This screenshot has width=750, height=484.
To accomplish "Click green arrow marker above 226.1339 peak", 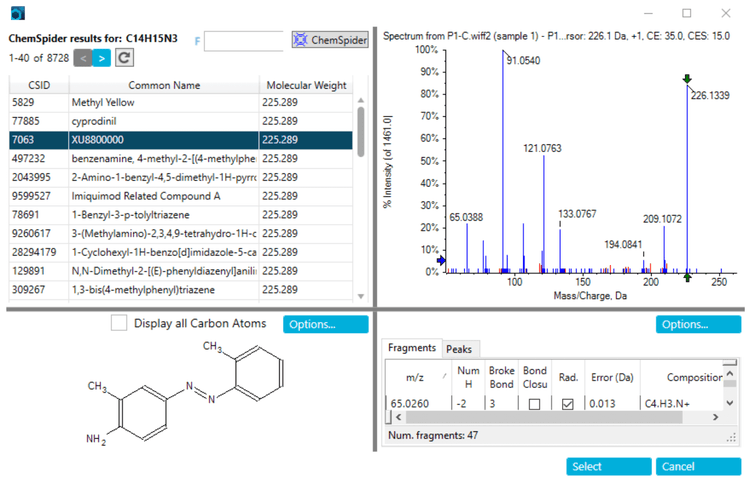I will click(687, 79).
